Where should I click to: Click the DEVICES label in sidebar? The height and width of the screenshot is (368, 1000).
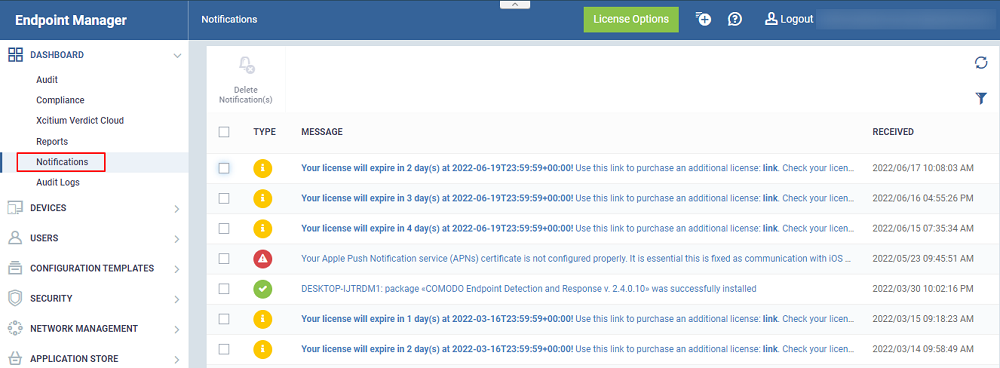[48, 208]
